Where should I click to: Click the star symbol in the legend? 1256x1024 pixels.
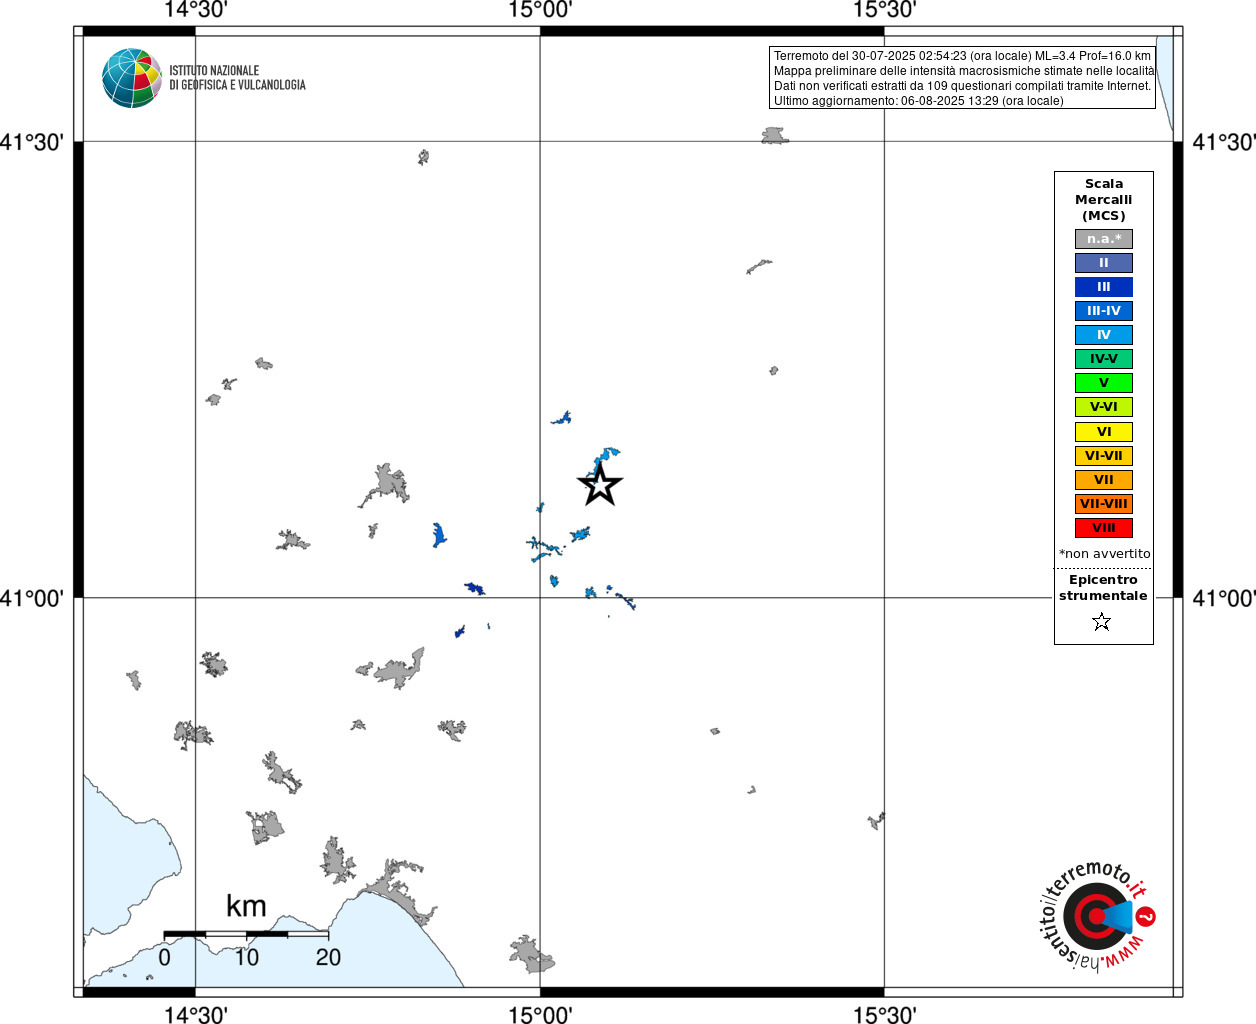pos(1102,622)
